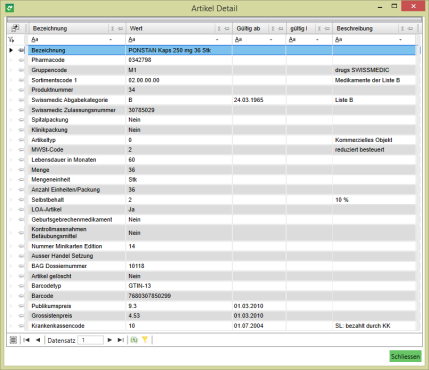This screenshot has height=370, width=429.
Task: Click the sum icon in Beschreibung column header
Action: 402,29
